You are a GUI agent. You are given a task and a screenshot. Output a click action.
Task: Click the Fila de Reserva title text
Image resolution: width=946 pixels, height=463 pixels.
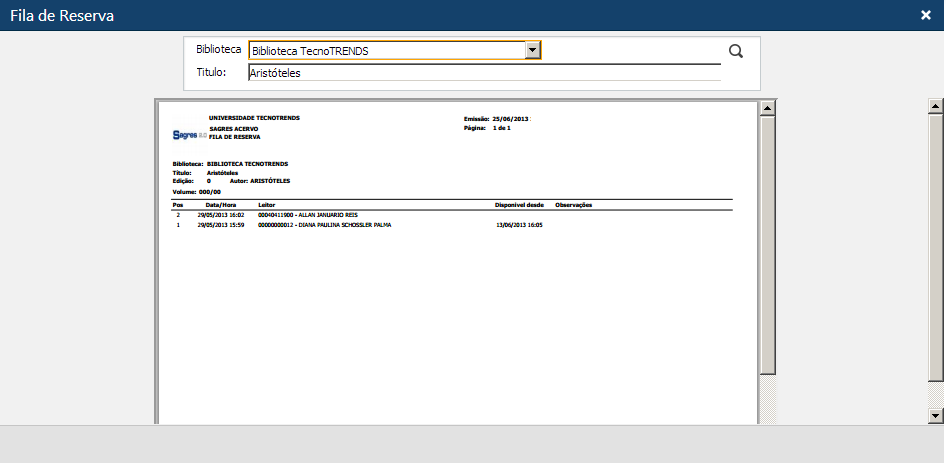pyautogui.click(x=62, y=16)
